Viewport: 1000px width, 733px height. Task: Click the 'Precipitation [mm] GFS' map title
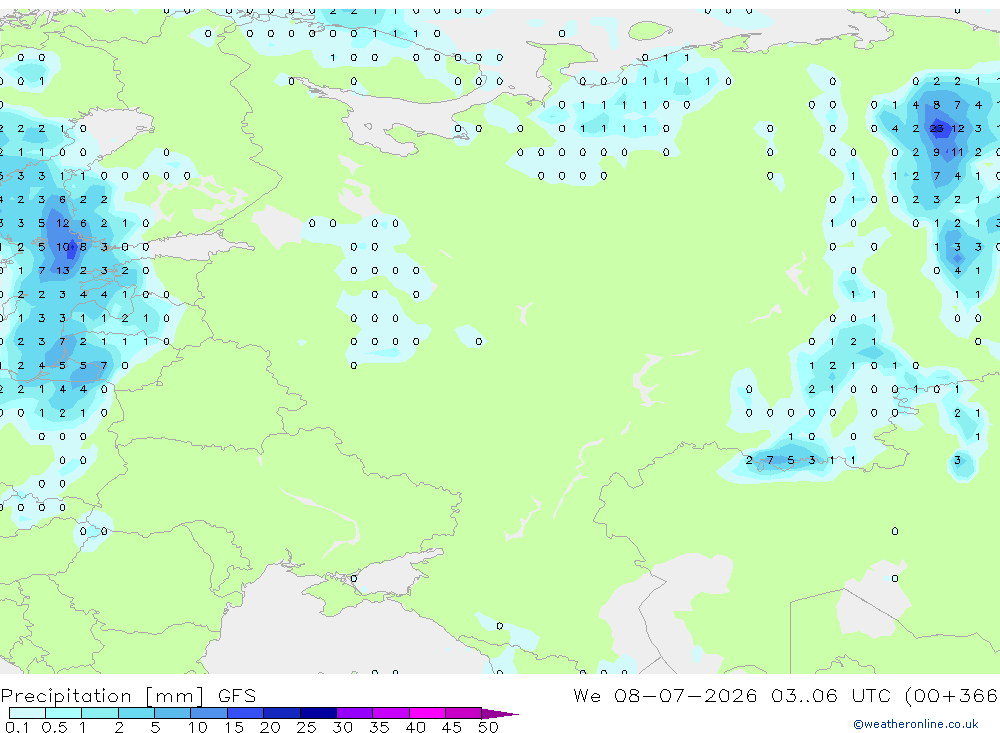[x=128, y=695]
